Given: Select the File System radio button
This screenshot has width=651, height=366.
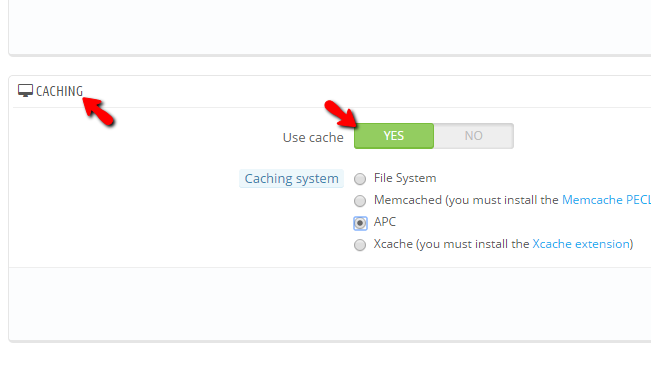Looking at the screenshot, I should [x=360, y=179].
